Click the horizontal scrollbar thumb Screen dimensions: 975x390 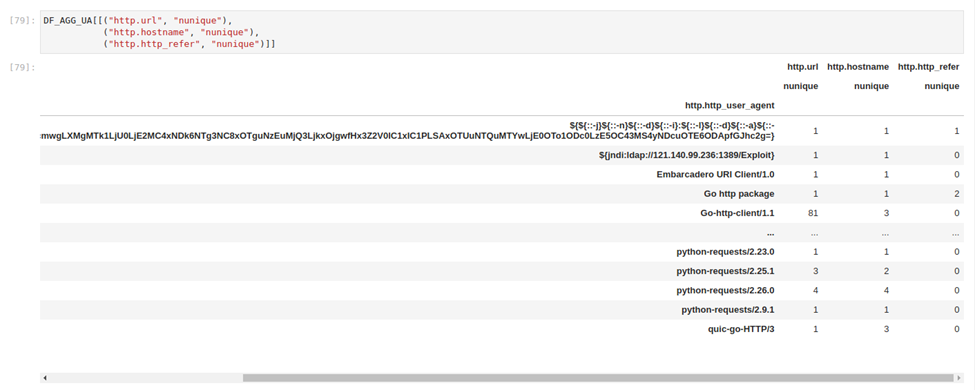[598, 378]
